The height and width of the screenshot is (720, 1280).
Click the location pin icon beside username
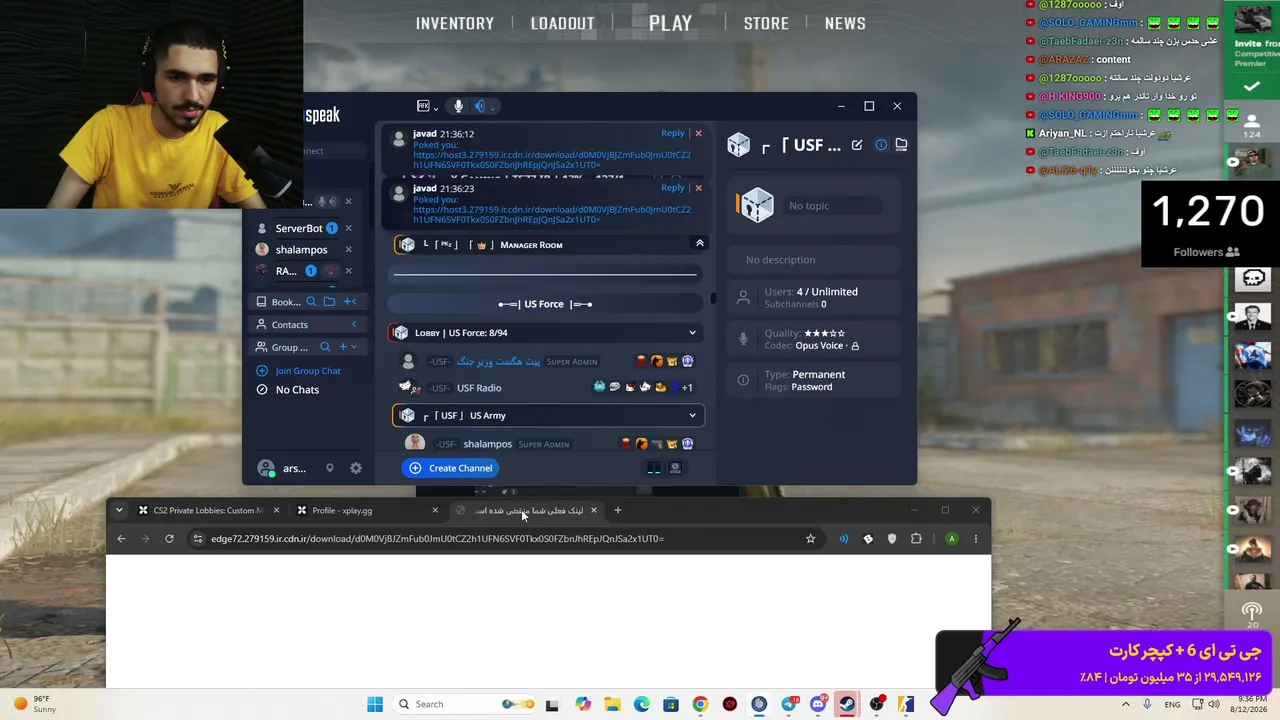[x=329, y=468]
